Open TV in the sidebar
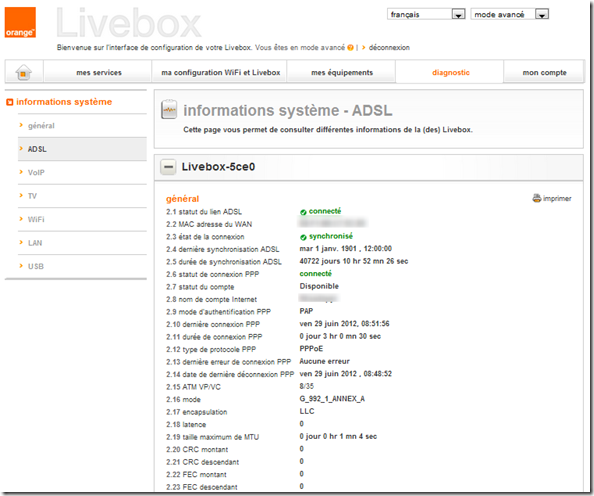 click(32, 196)
